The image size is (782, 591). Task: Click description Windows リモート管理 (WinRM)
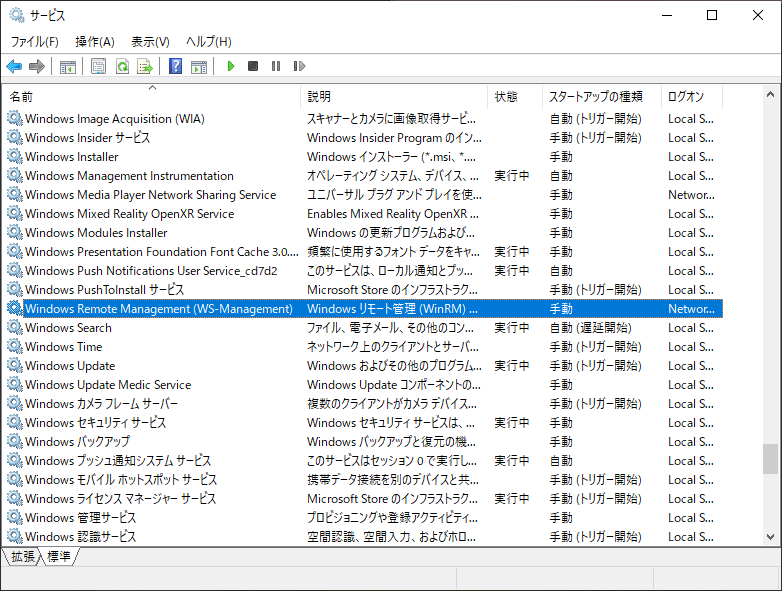coord(392,309)
